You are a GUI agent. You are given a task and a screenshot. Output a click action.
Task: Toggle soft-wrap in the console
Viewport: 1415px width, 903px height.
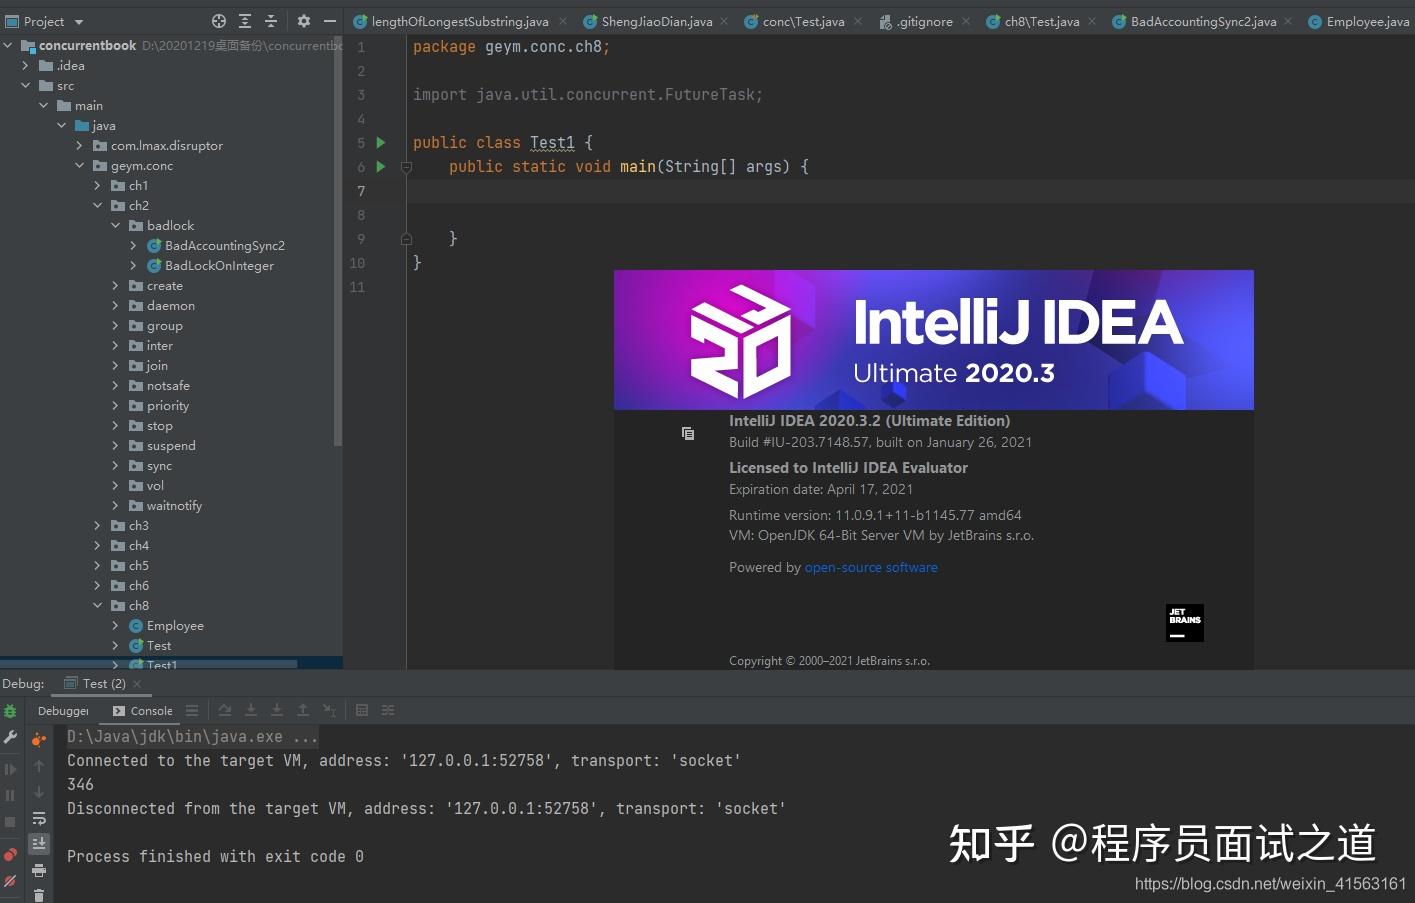[39, 818]
